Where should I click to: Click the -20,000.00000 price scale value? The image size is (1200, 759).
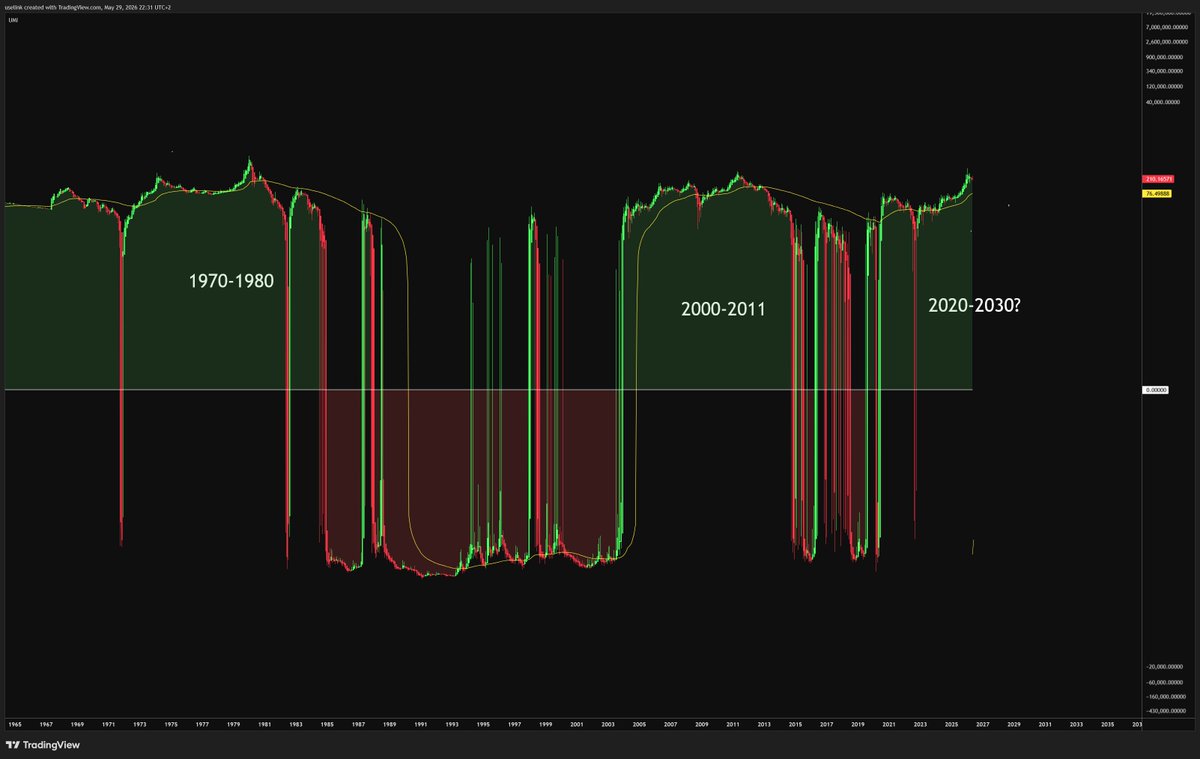coord(1162,667)
